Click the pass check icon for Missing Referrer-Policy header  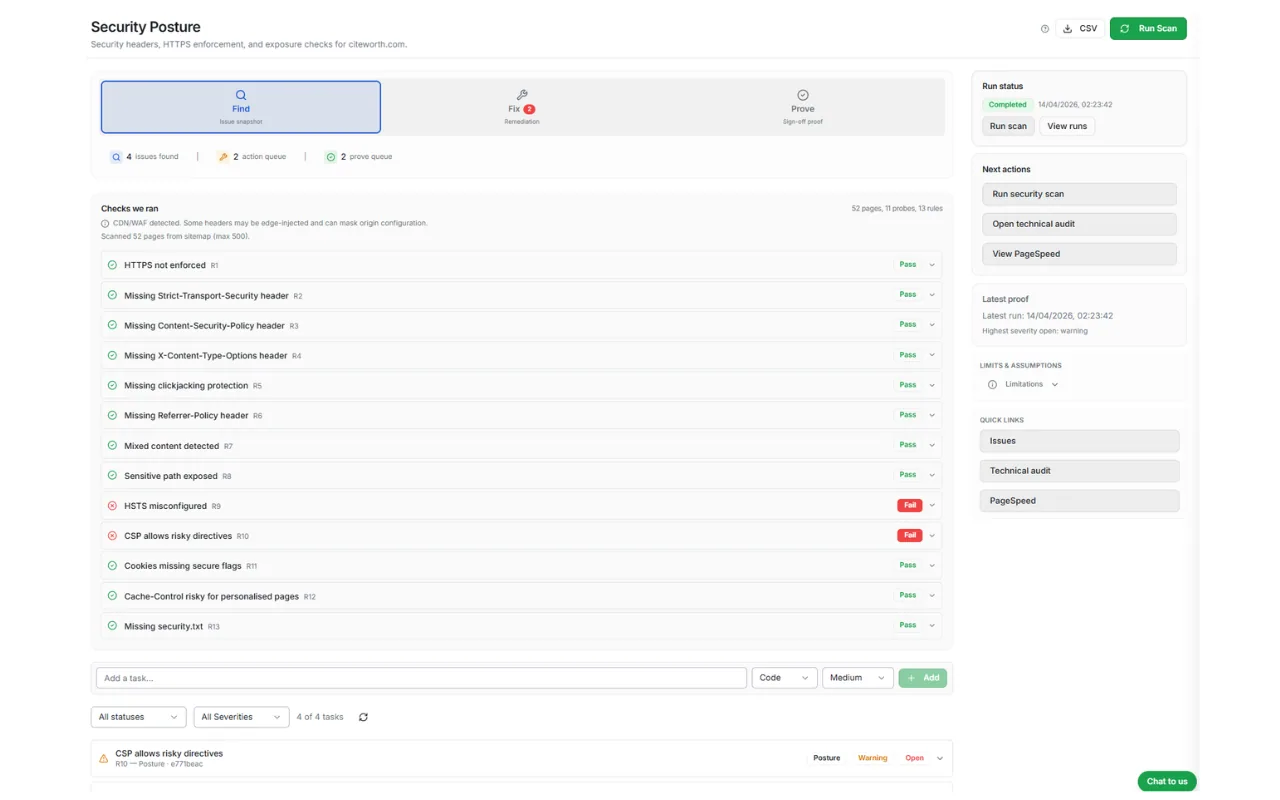[x=112, y=415]
